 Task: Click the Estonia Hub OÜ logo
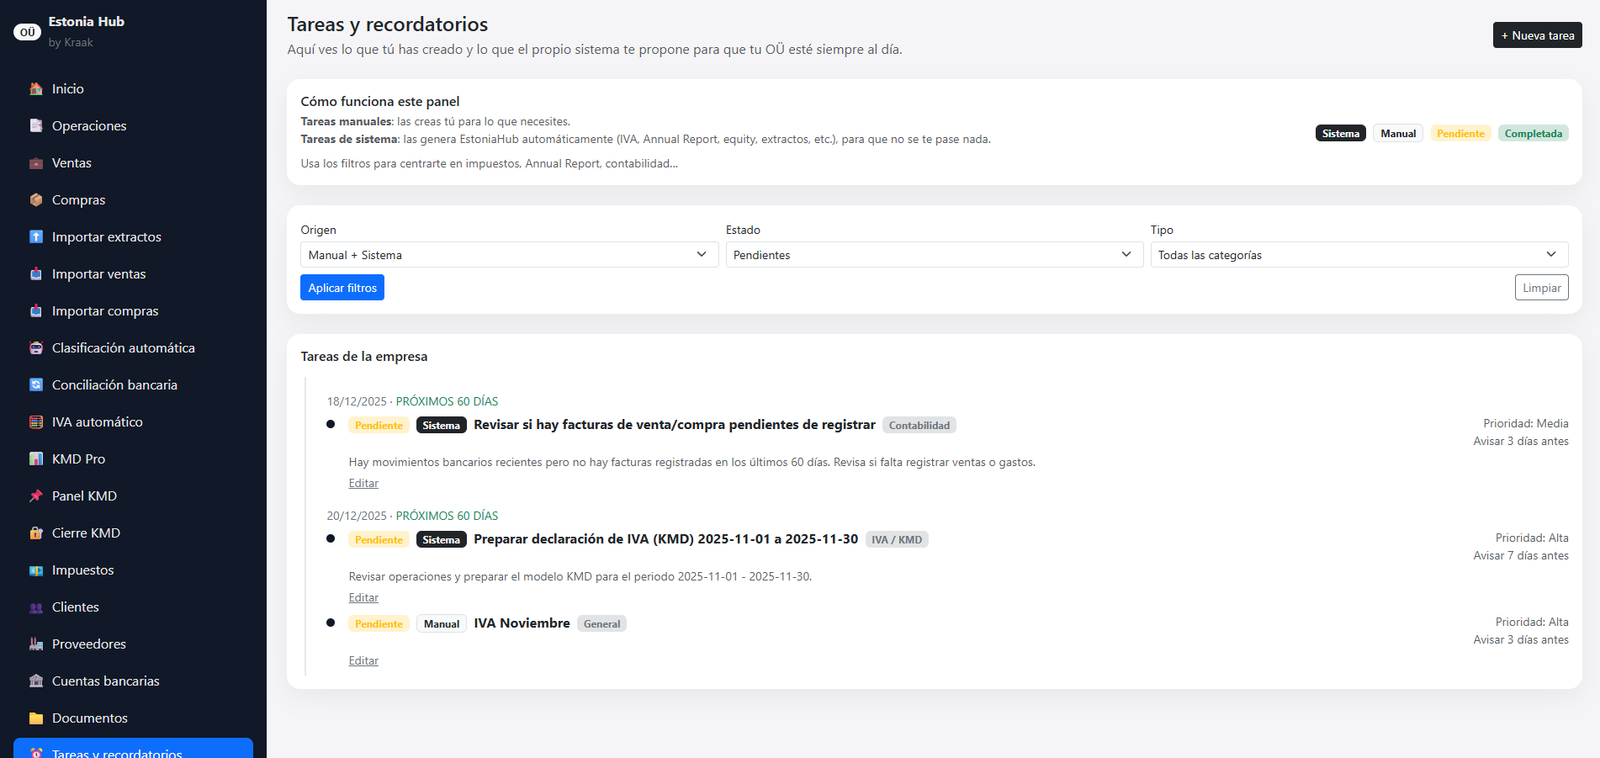(x=27, y=32)
